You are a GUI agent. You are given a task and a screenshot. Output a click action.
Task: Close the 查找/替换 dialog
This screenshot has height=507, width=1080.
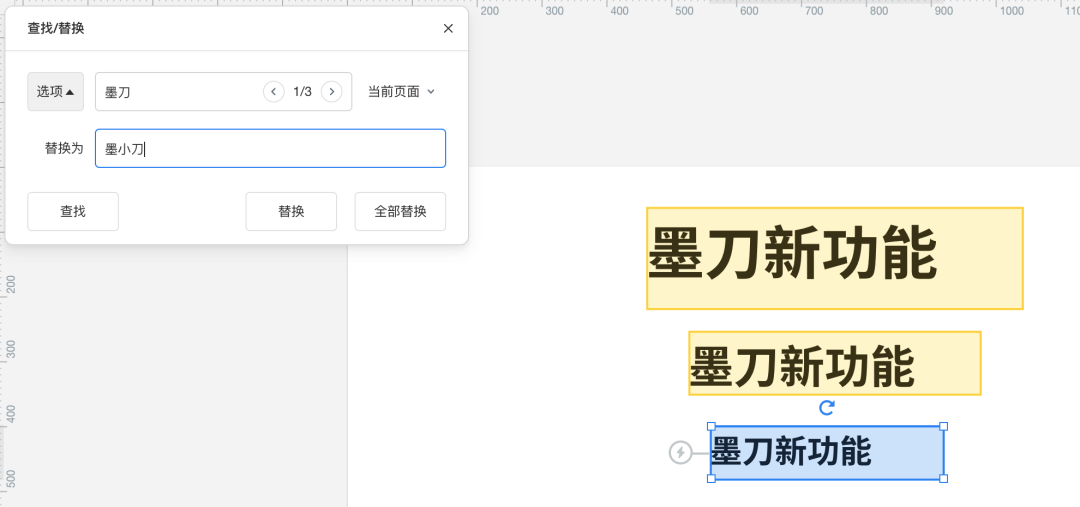(448, 28)
